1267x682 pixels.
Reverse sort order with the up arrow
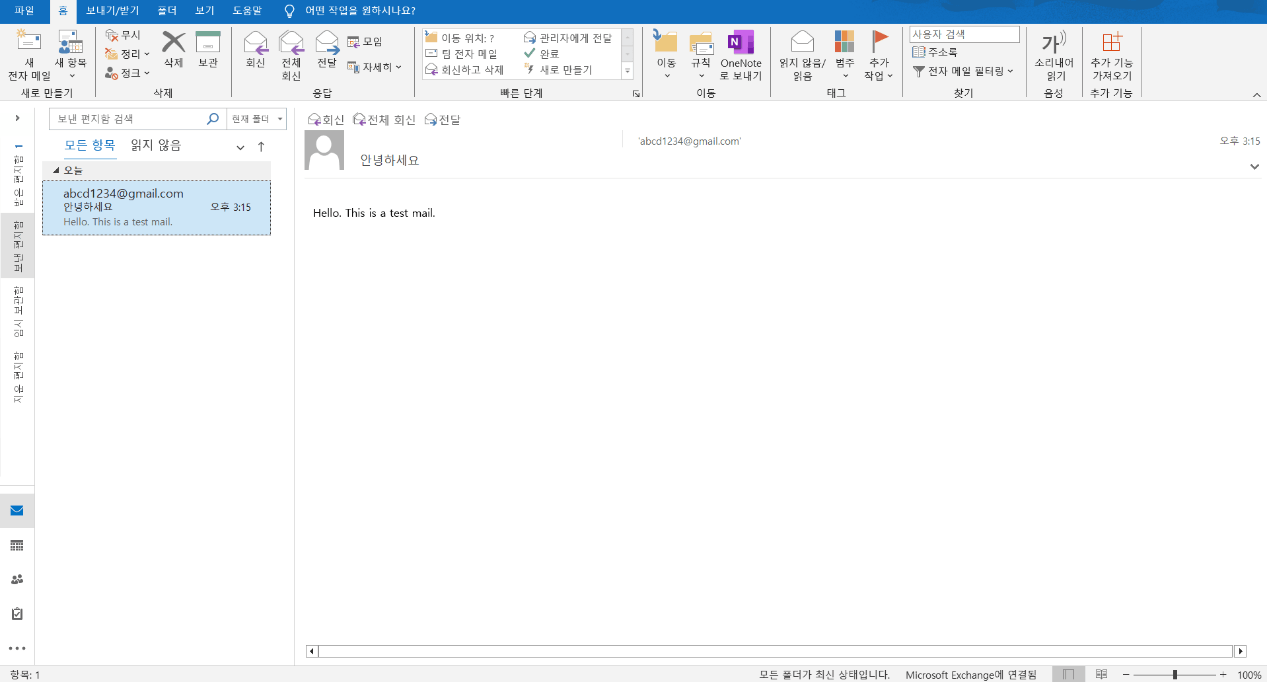[261, 147]
